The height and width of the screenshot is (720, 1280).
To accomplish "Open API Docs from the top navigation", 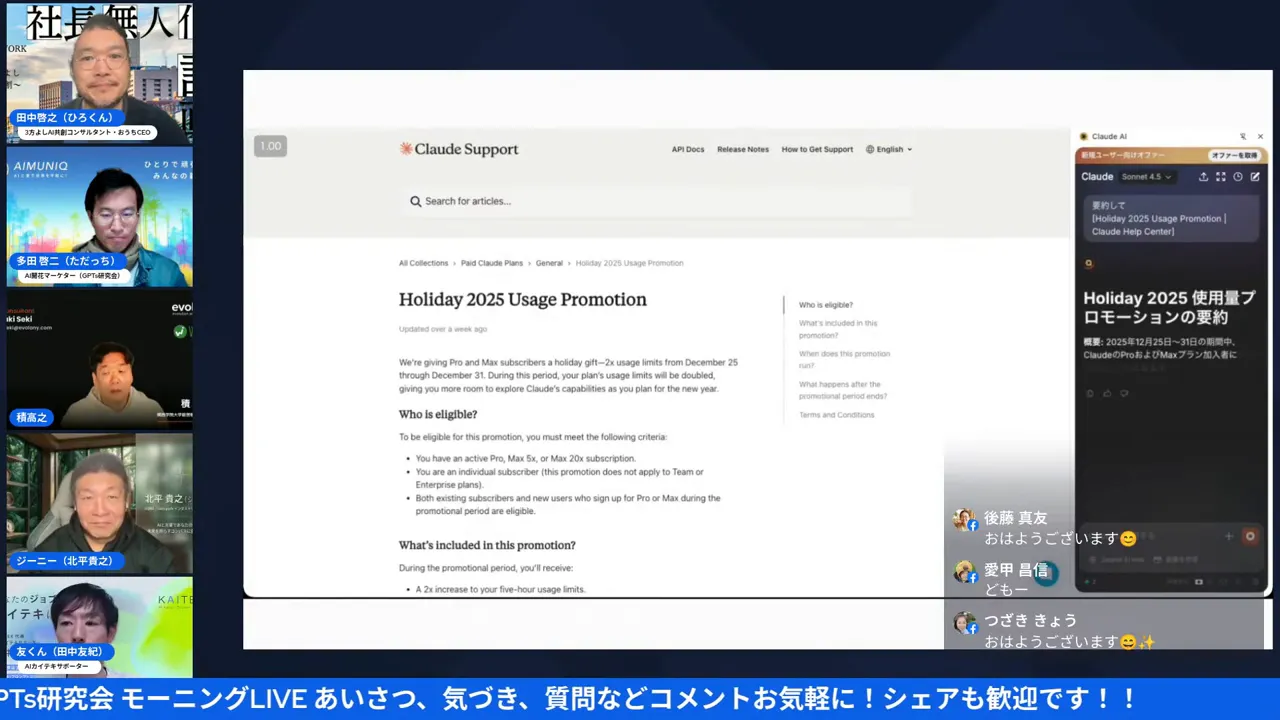I will click(x=688, y=148).
